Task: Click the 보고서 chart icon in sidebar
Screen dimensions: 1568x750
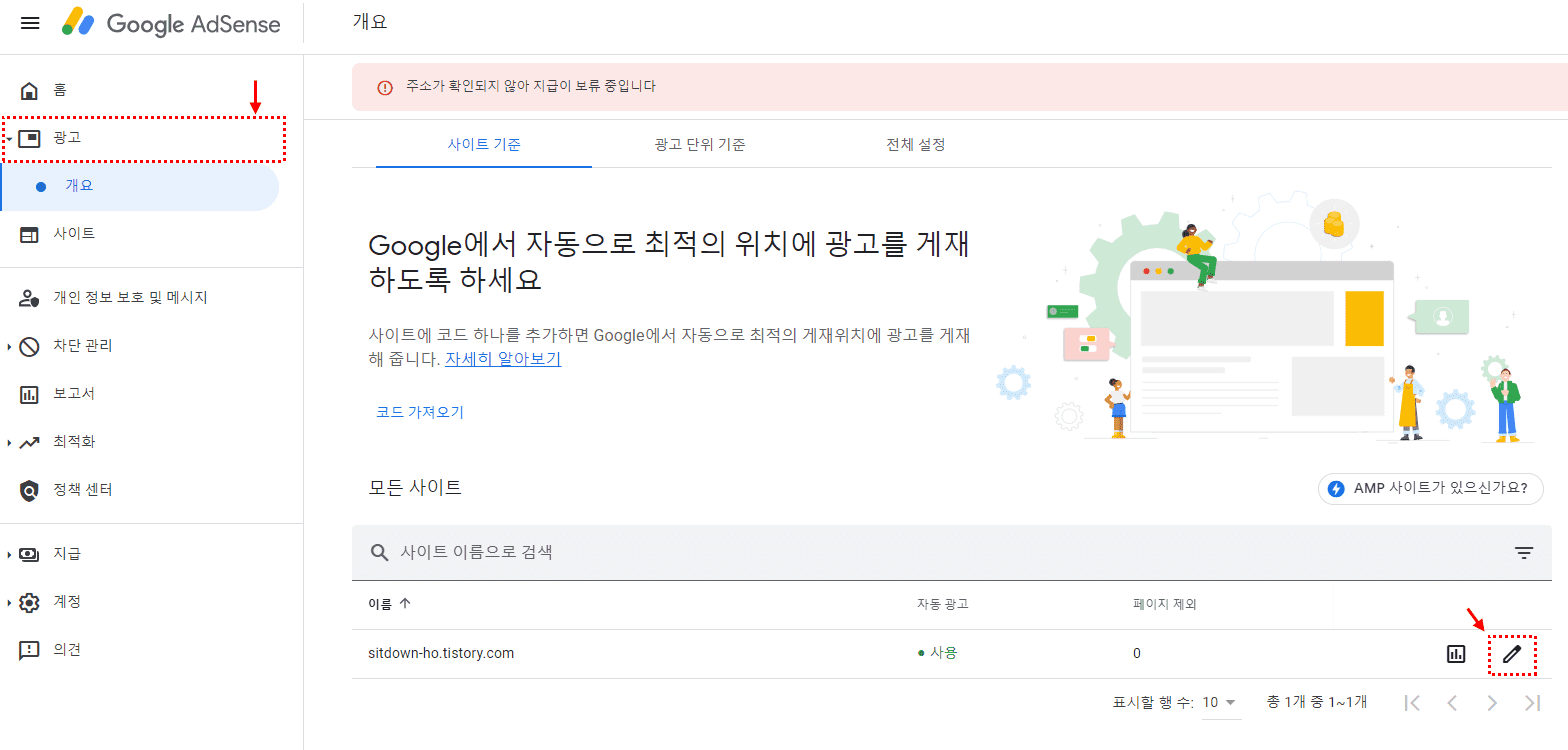Action: [30, 394]
